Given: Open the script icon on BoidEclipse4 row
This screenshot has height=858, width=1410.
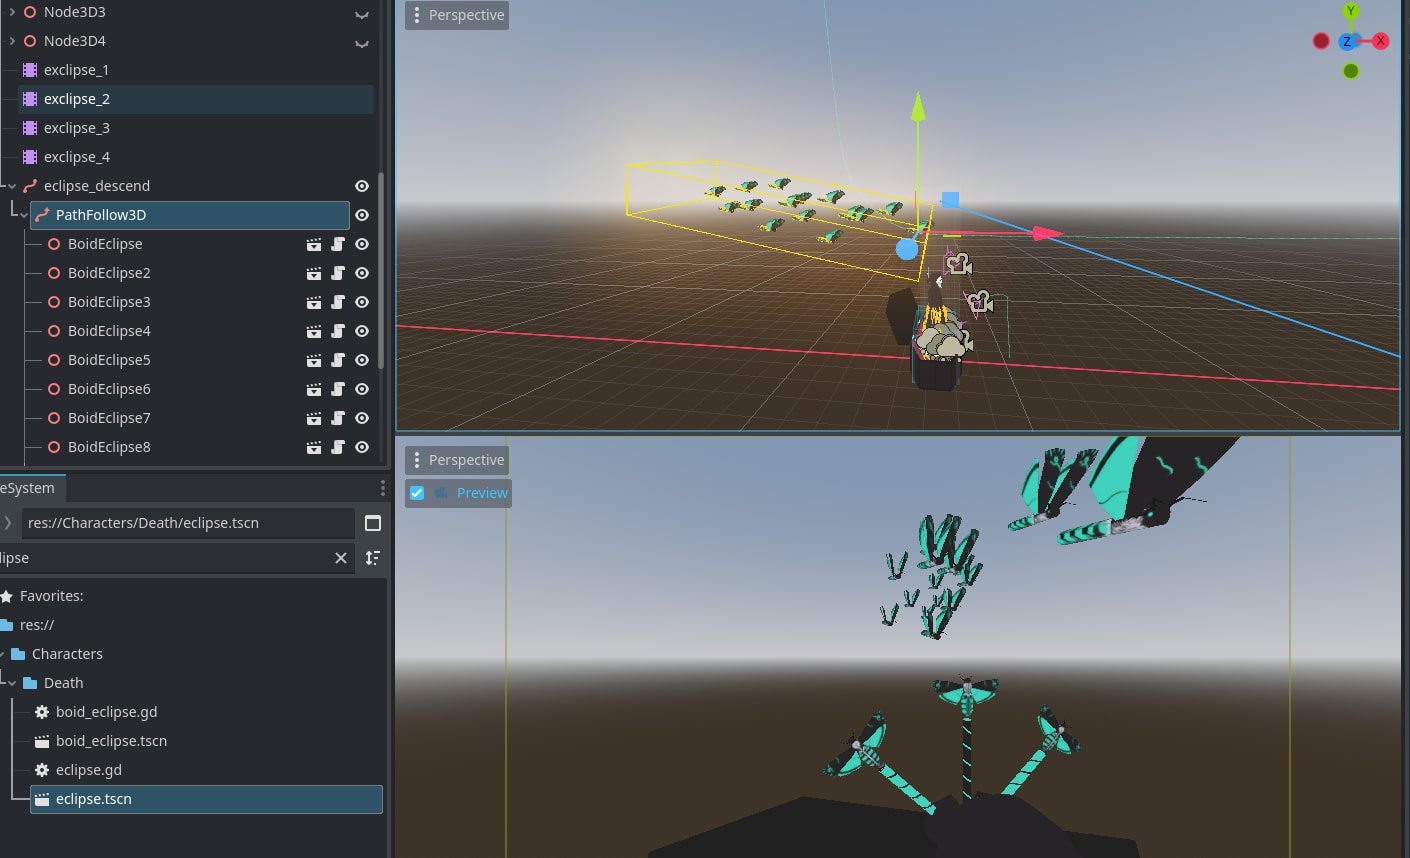Looking at the screenshot, I should pos(338,331).
